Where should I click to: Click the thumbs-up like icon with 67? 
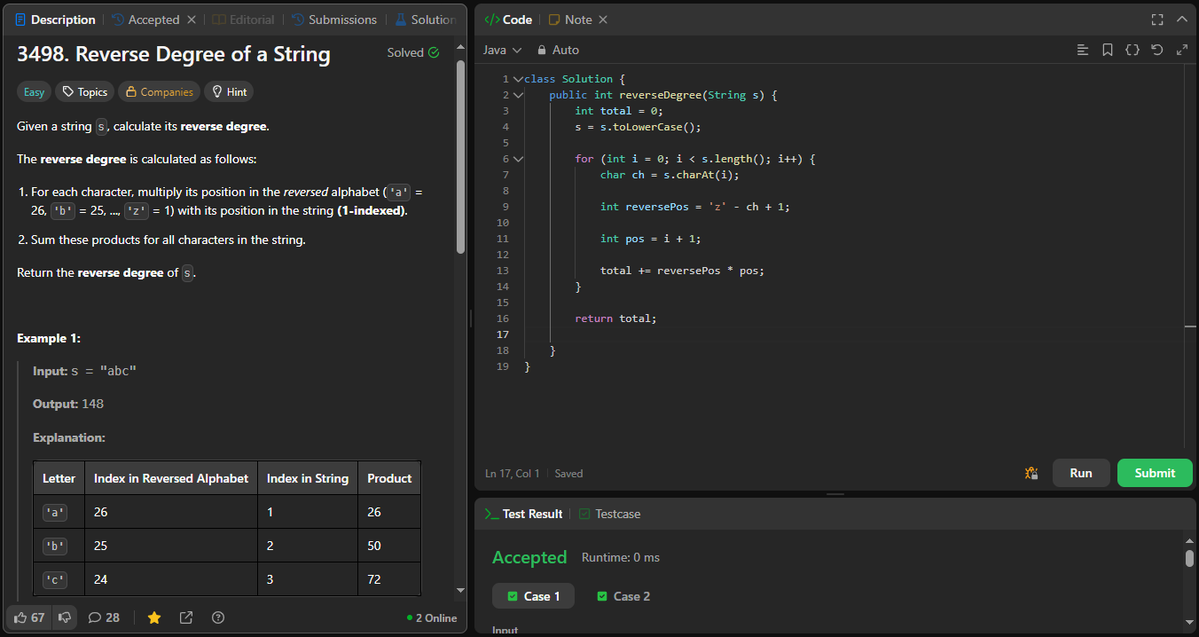pyautogui.click(x=29, y=617)
